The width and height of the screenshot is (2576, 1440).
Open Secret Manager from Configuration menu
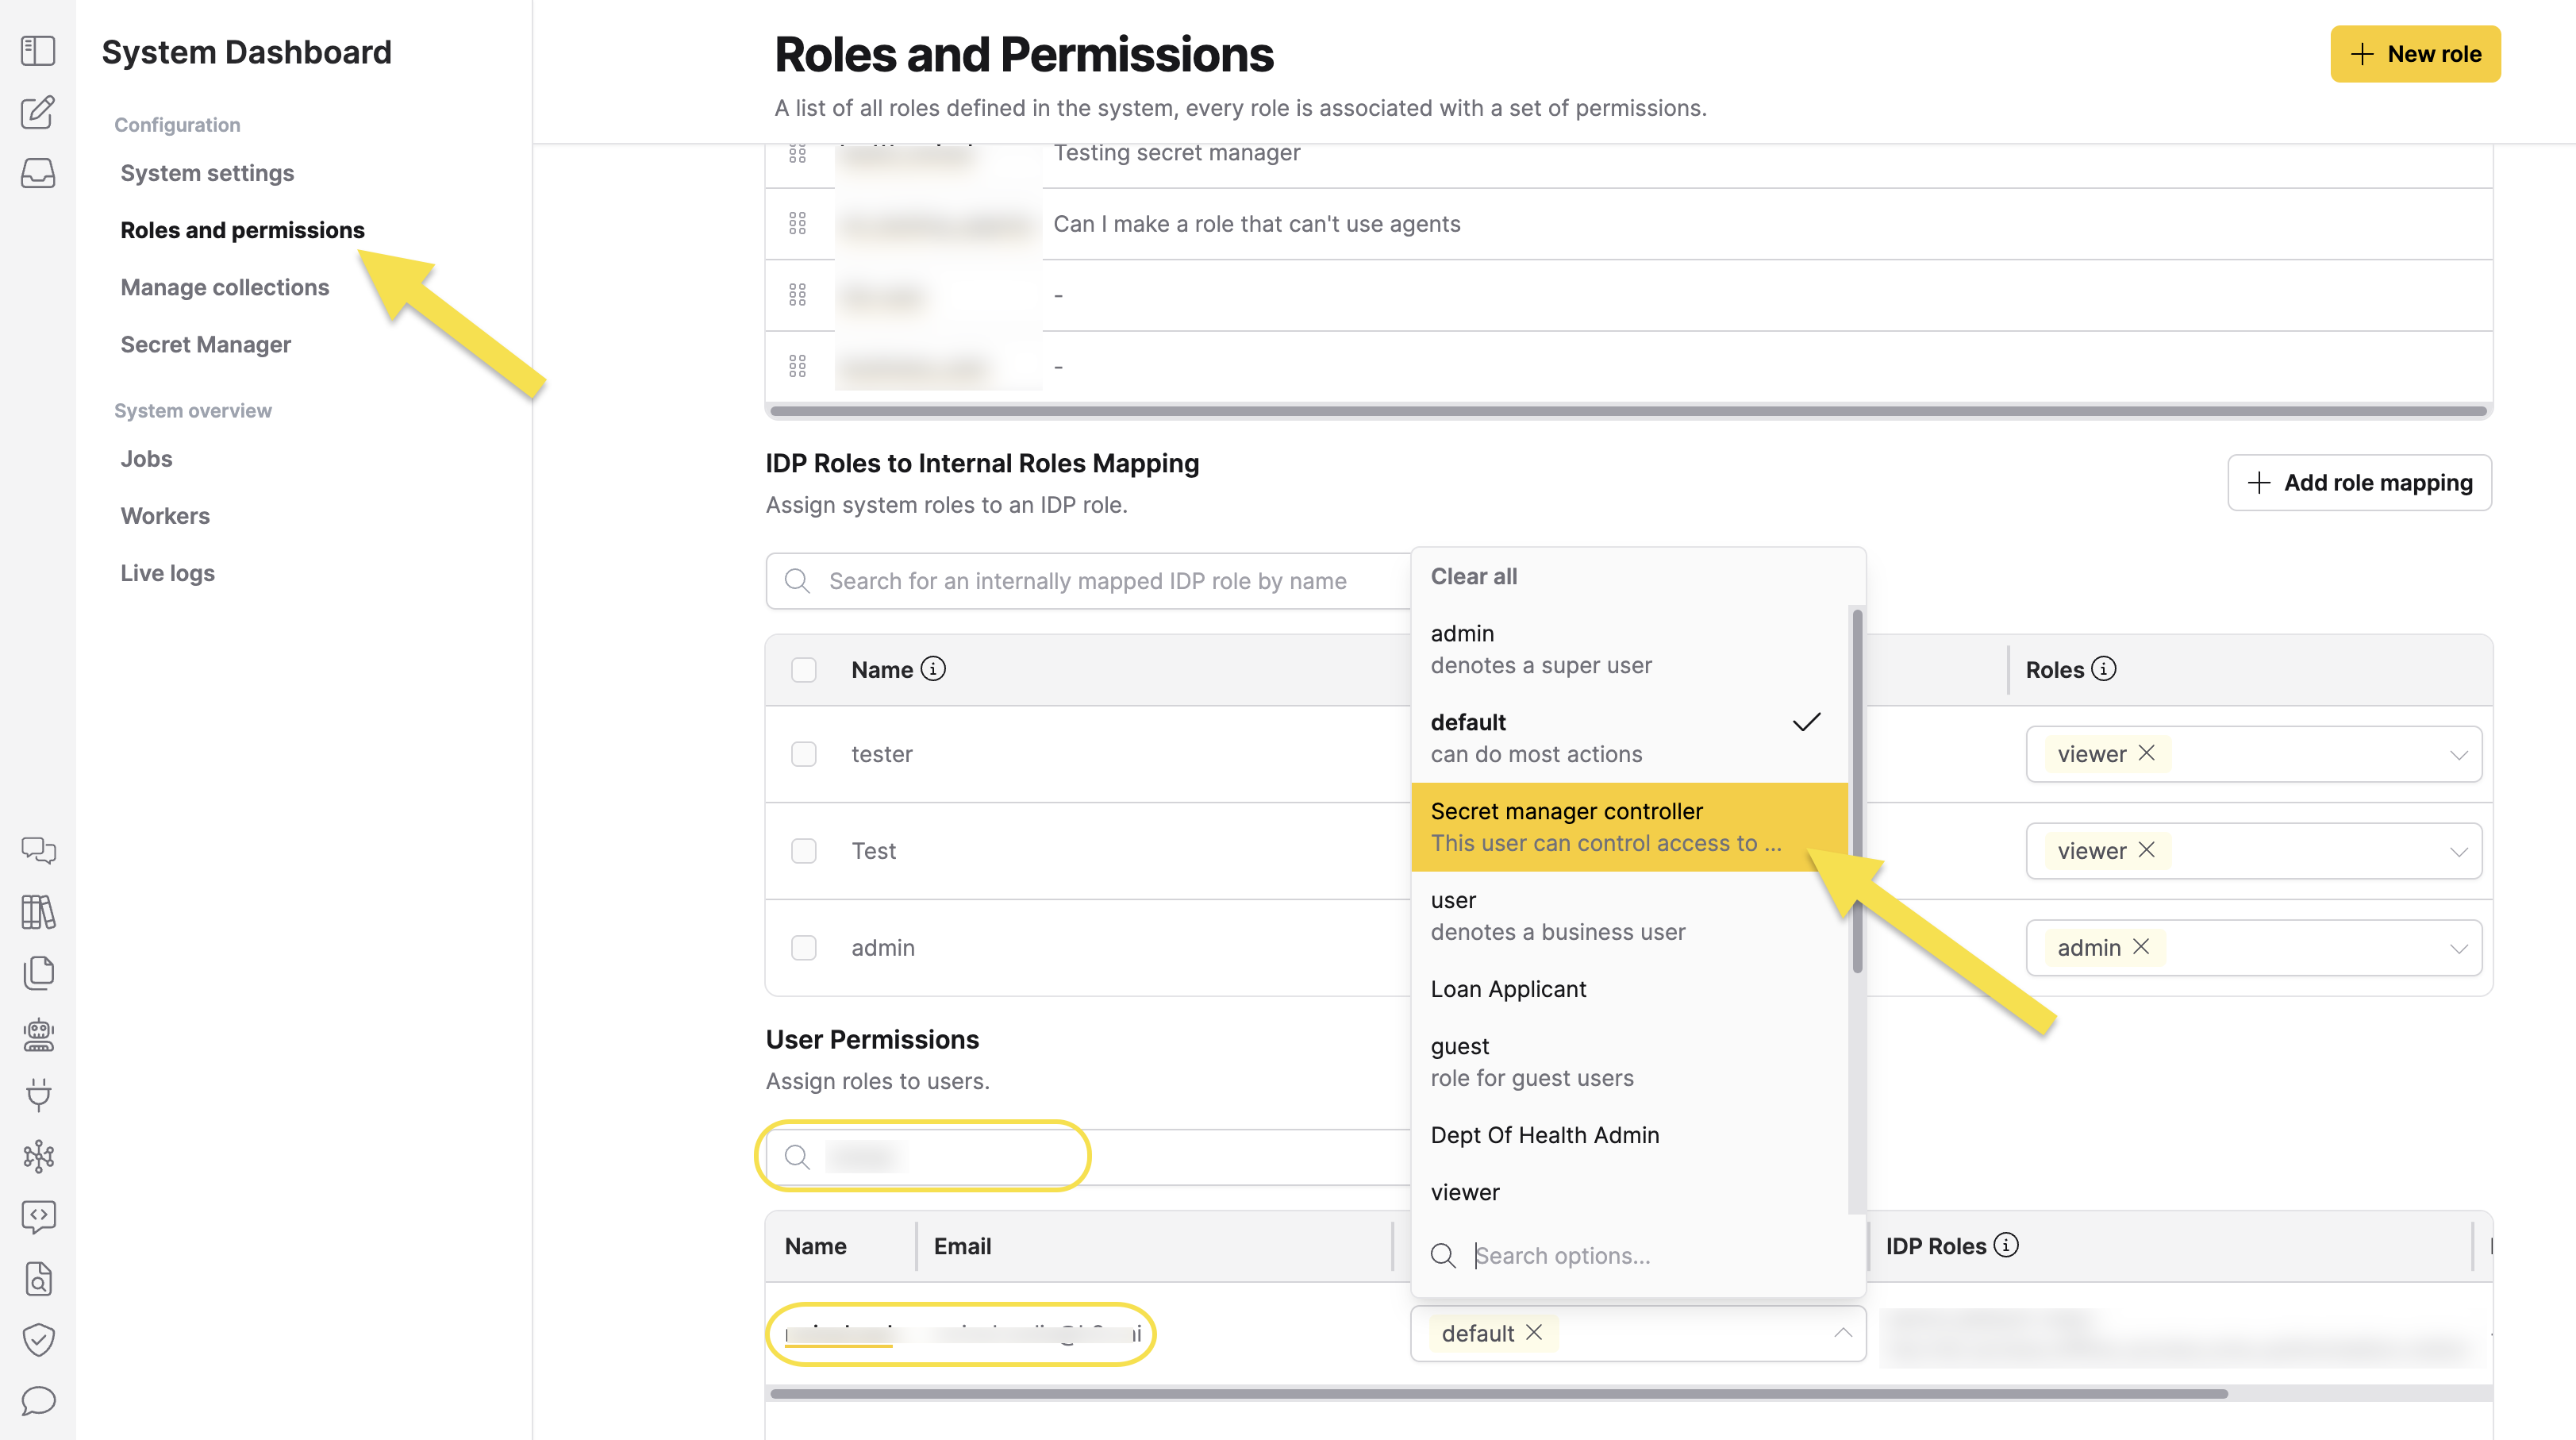point(205,344)
